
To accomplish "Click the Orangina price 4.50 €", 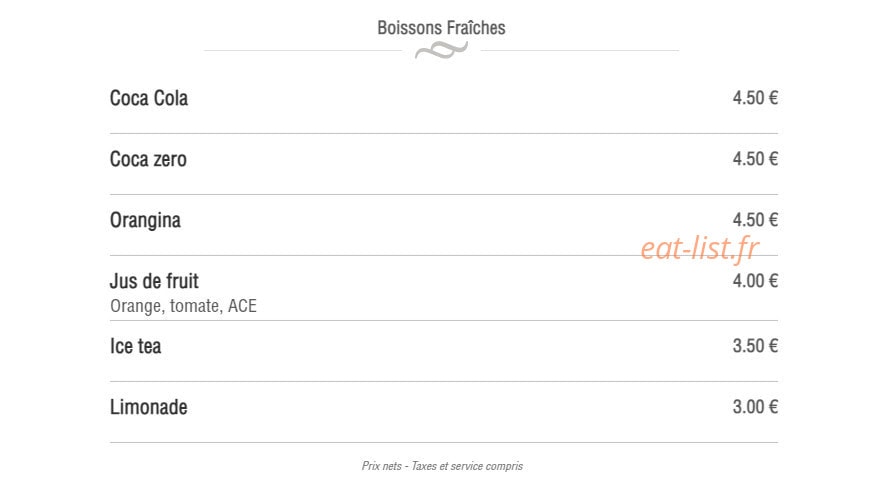I will pos(755,220).
